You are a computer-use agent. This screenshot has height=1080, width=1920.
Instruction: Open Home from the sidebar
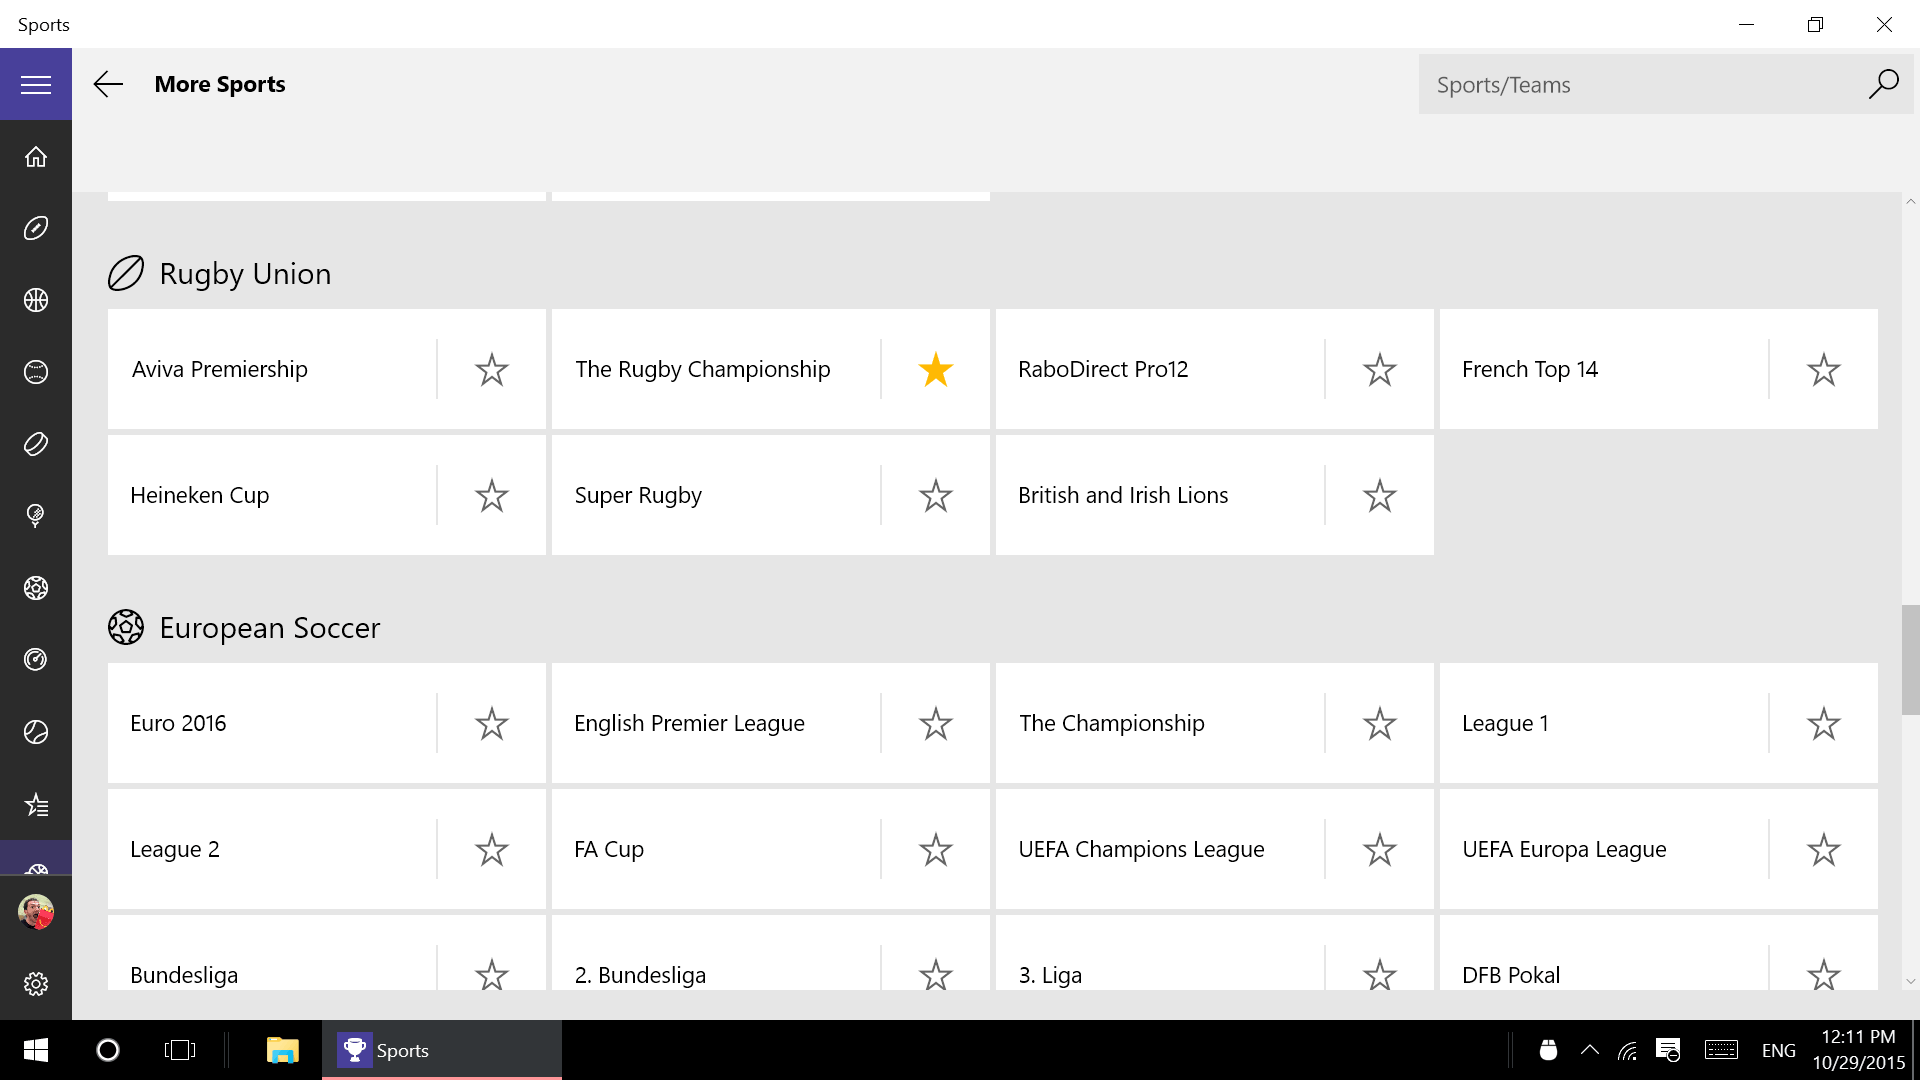click(36, 157)
